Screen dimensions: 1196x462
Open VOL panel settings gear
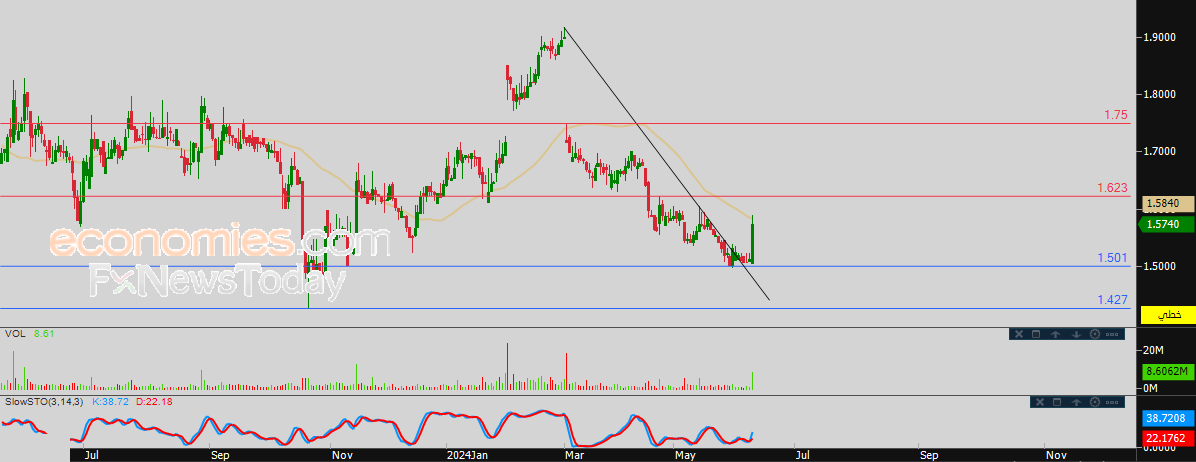(x=1095, y=334)
